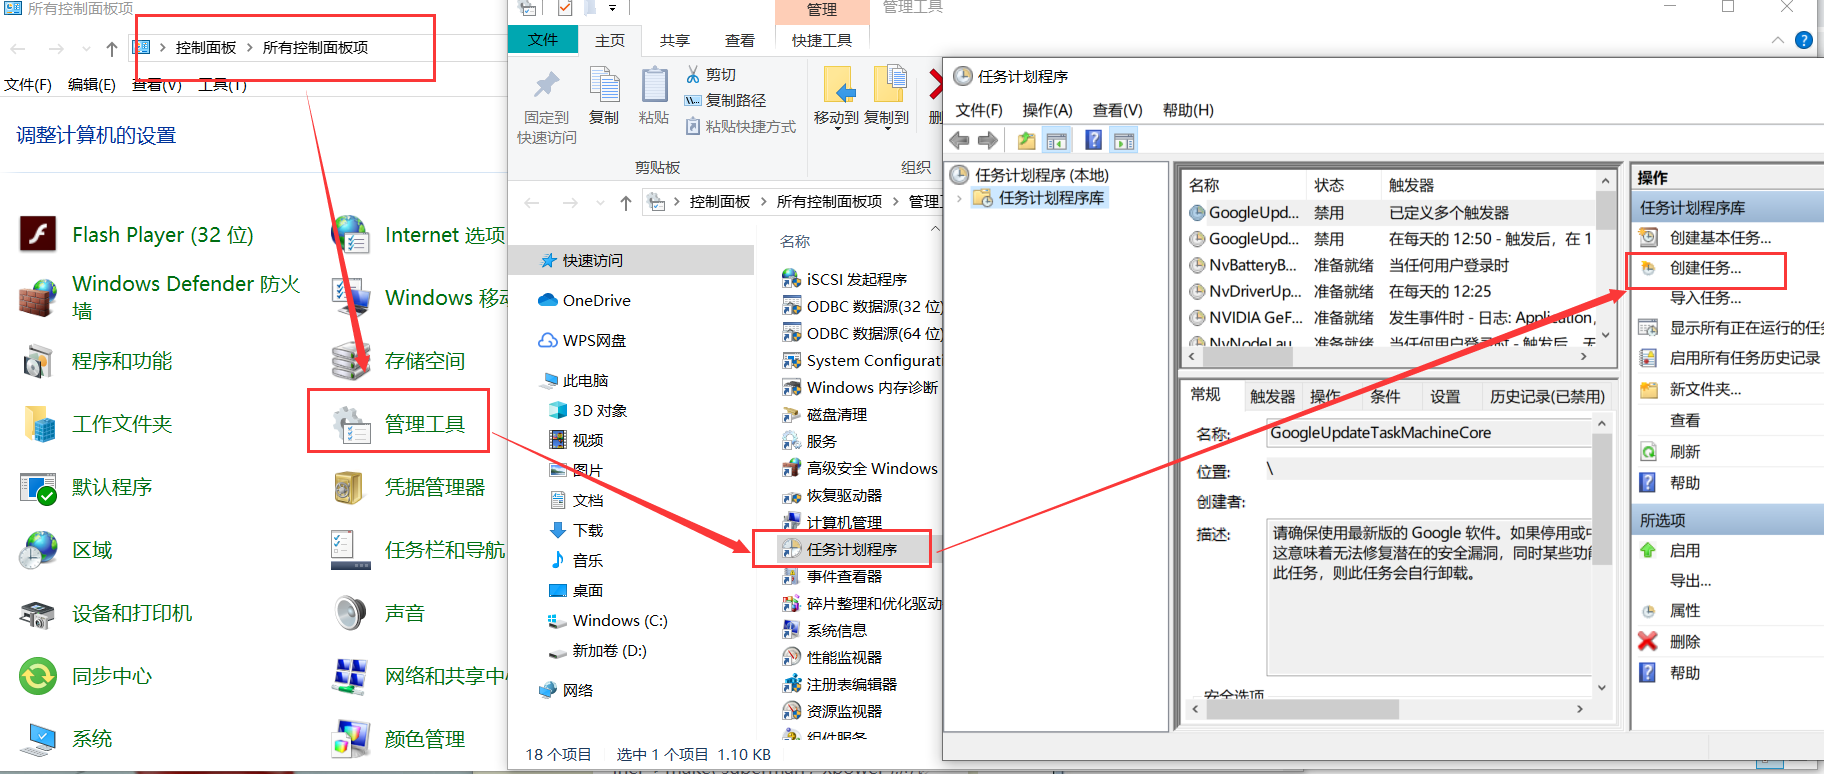Open 区域 control panel item
1824x774 pixels.
coord(66,550)
